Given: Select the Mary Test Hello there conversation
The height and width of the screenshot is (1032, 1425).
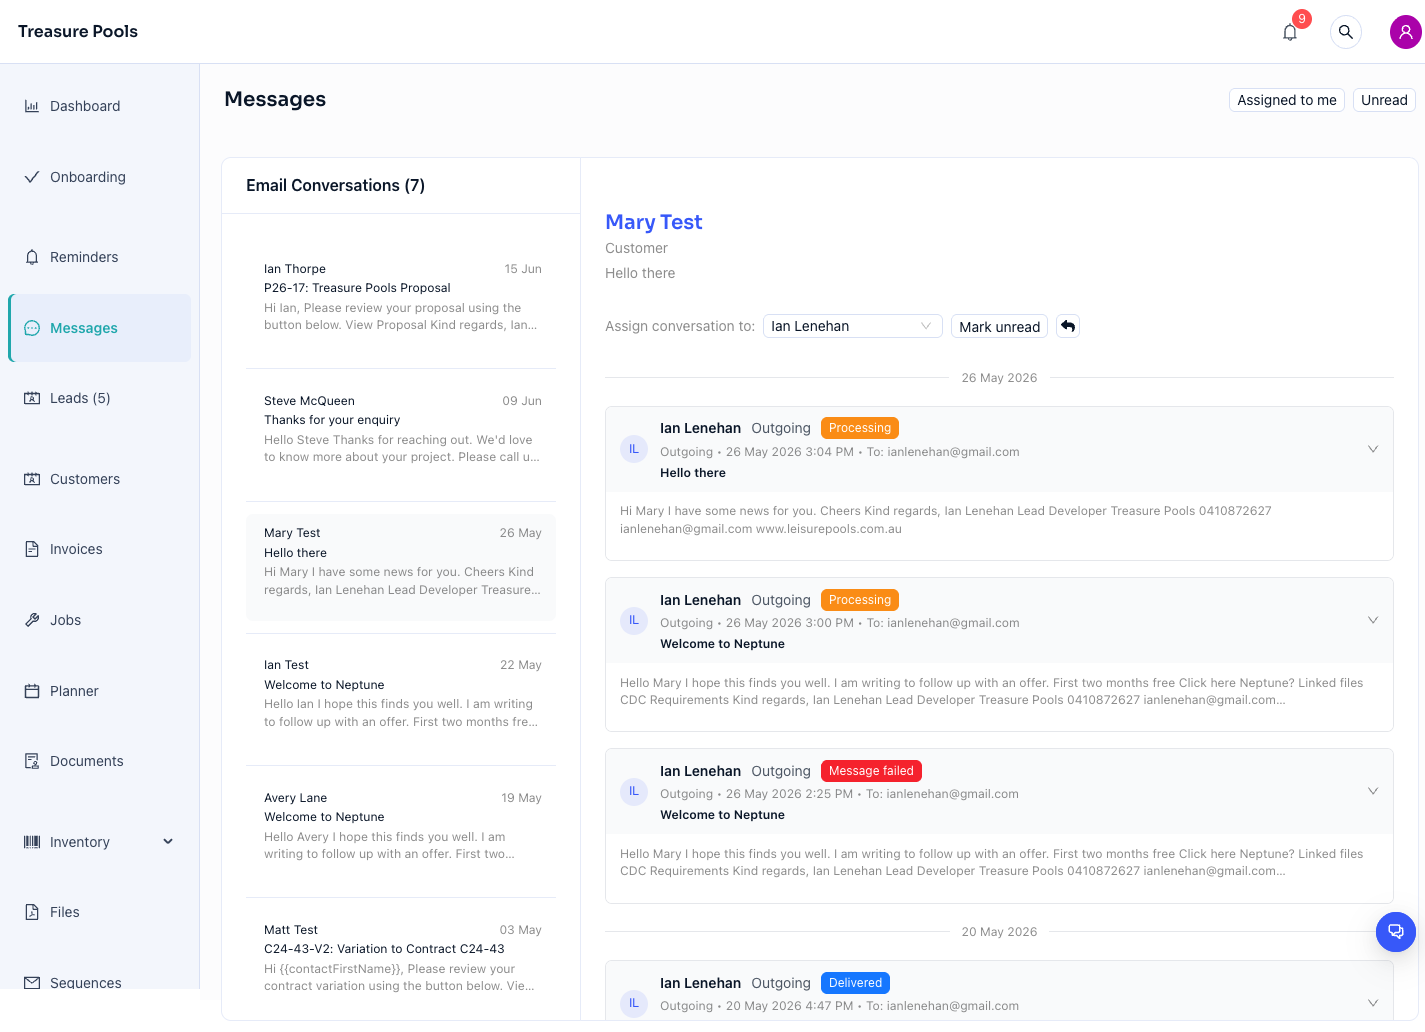Looking at the screenshot, I should (401, 567).
